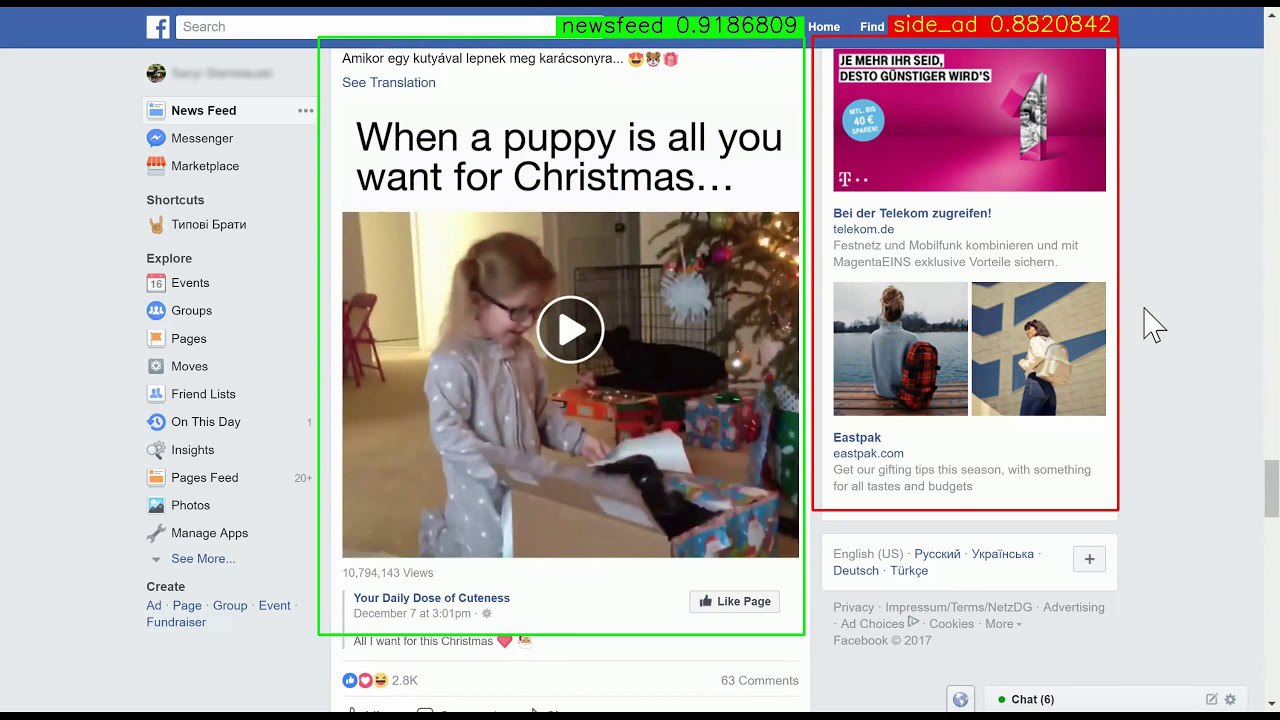The image size is (1280, 720).
Task: Click the Like Page button
Action: (735, 601)
